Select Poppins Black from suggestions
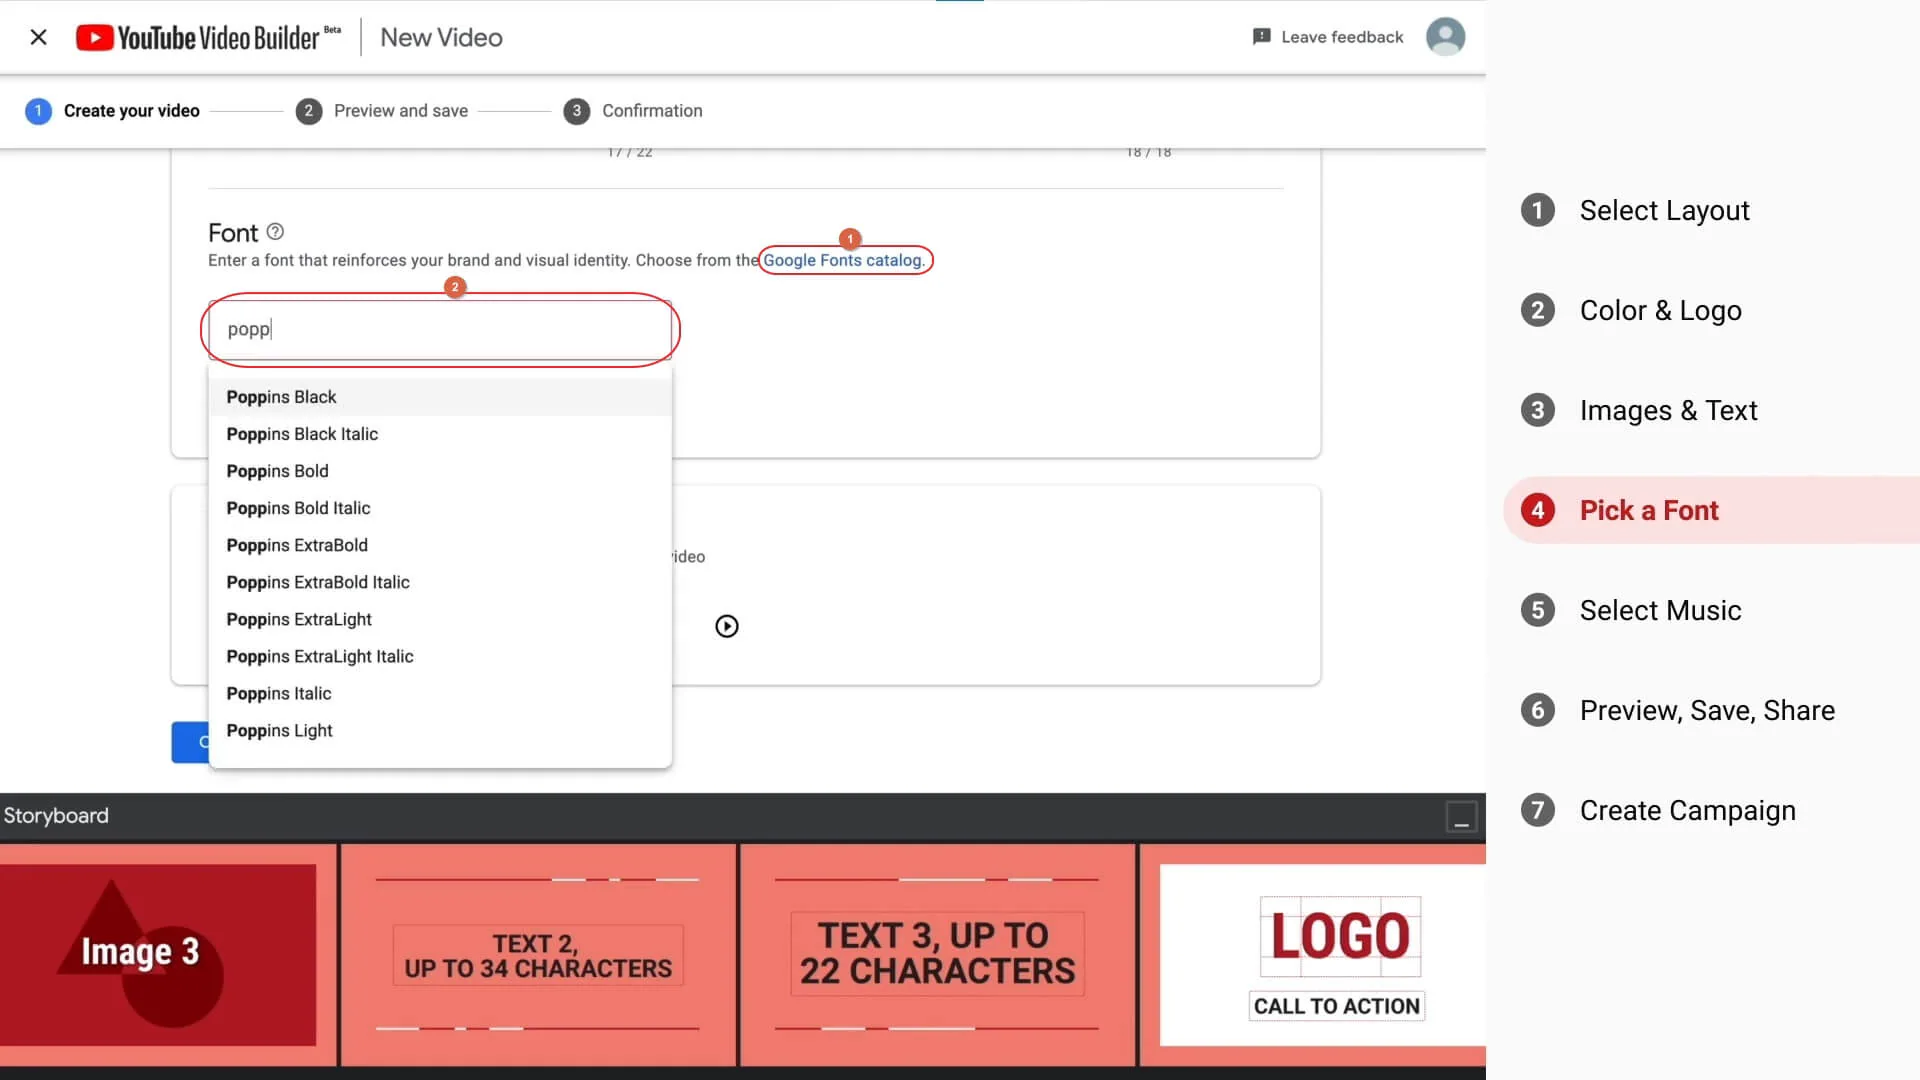 point(281,397)
